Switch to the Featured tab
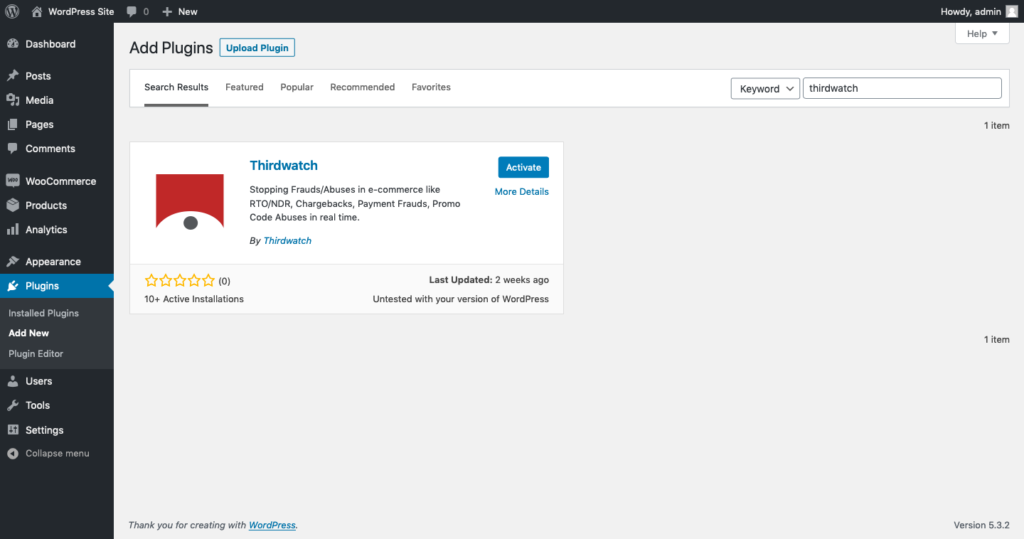The image size is (1024, 539). tap(244, 87)
